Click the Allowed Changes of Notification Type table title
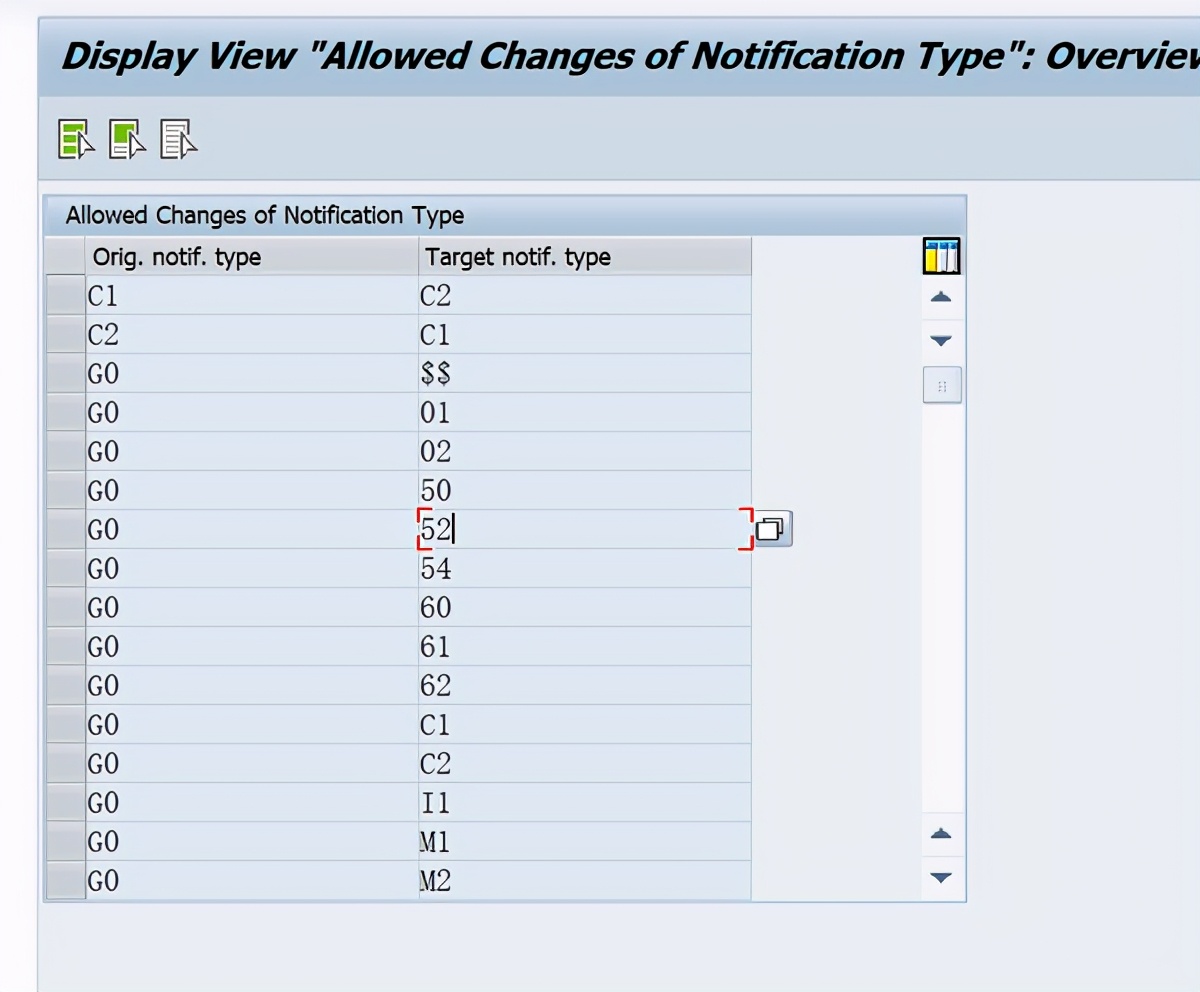 tap(265, 215)
